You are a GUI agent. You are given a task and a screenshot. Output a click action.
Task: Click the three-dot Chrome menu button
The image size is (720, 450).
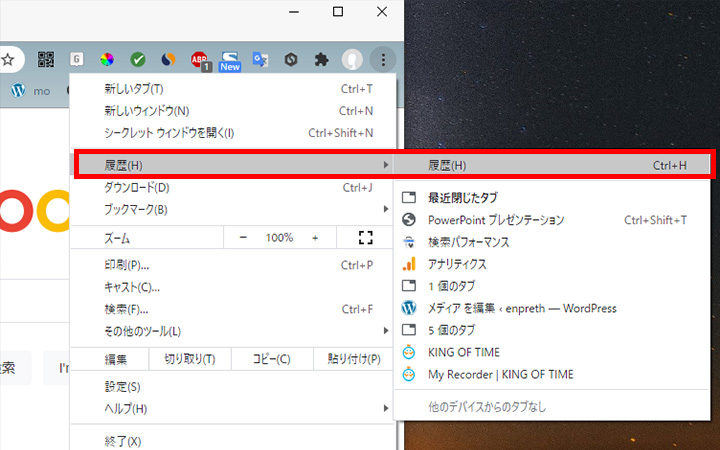click(383, 59)
